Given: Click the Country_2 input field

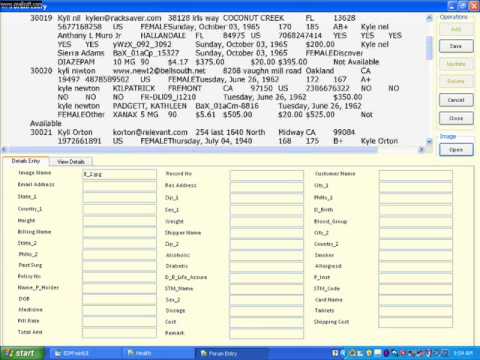Looking at the screenshot, I should pyautogui.click(x=415, y=244).
